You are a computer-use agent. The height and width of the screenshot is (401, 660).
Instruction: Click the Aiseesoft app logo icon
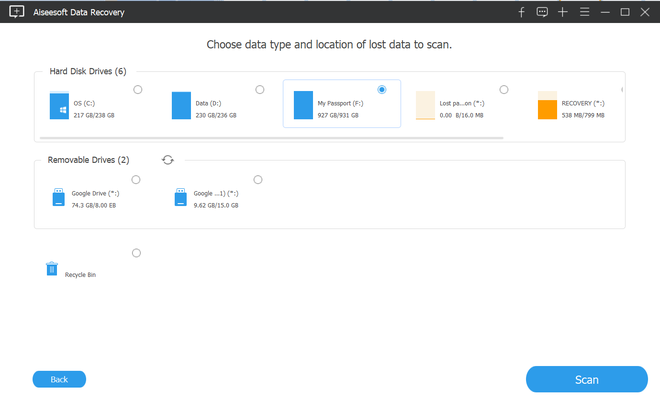click(x=17, y=12)
